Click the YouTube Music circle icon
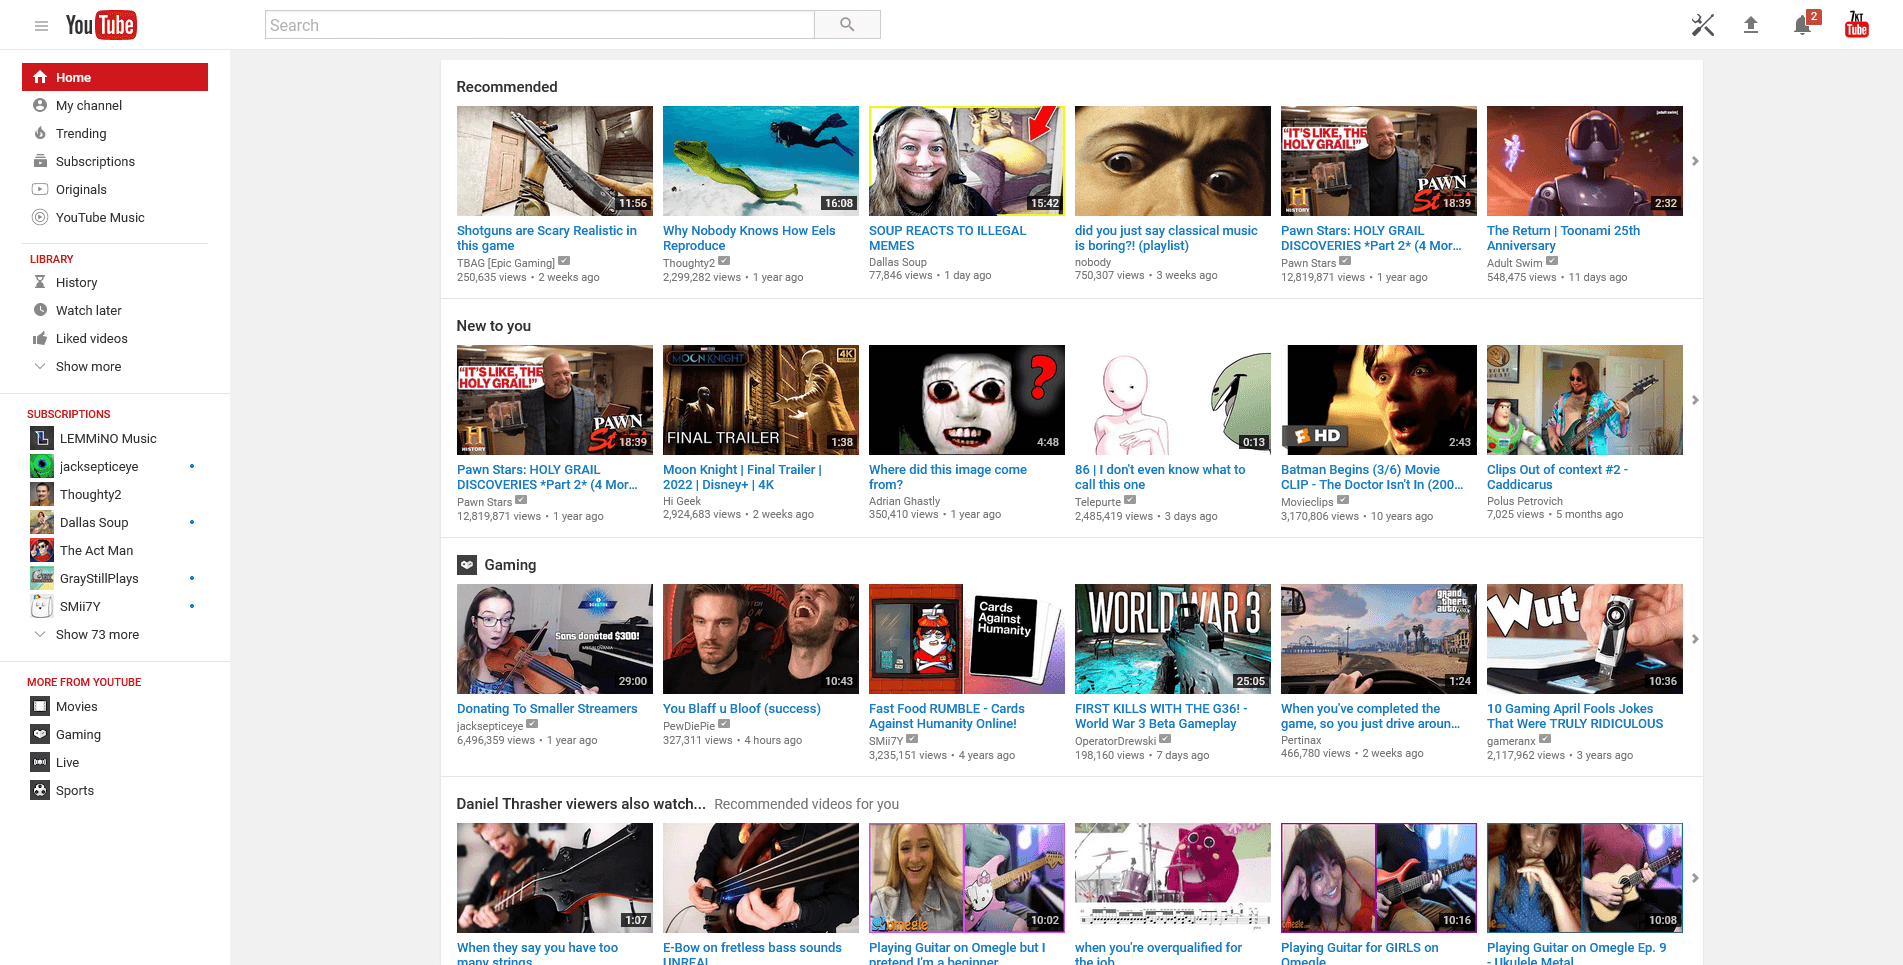1903x965 pixels. (40, 217)
